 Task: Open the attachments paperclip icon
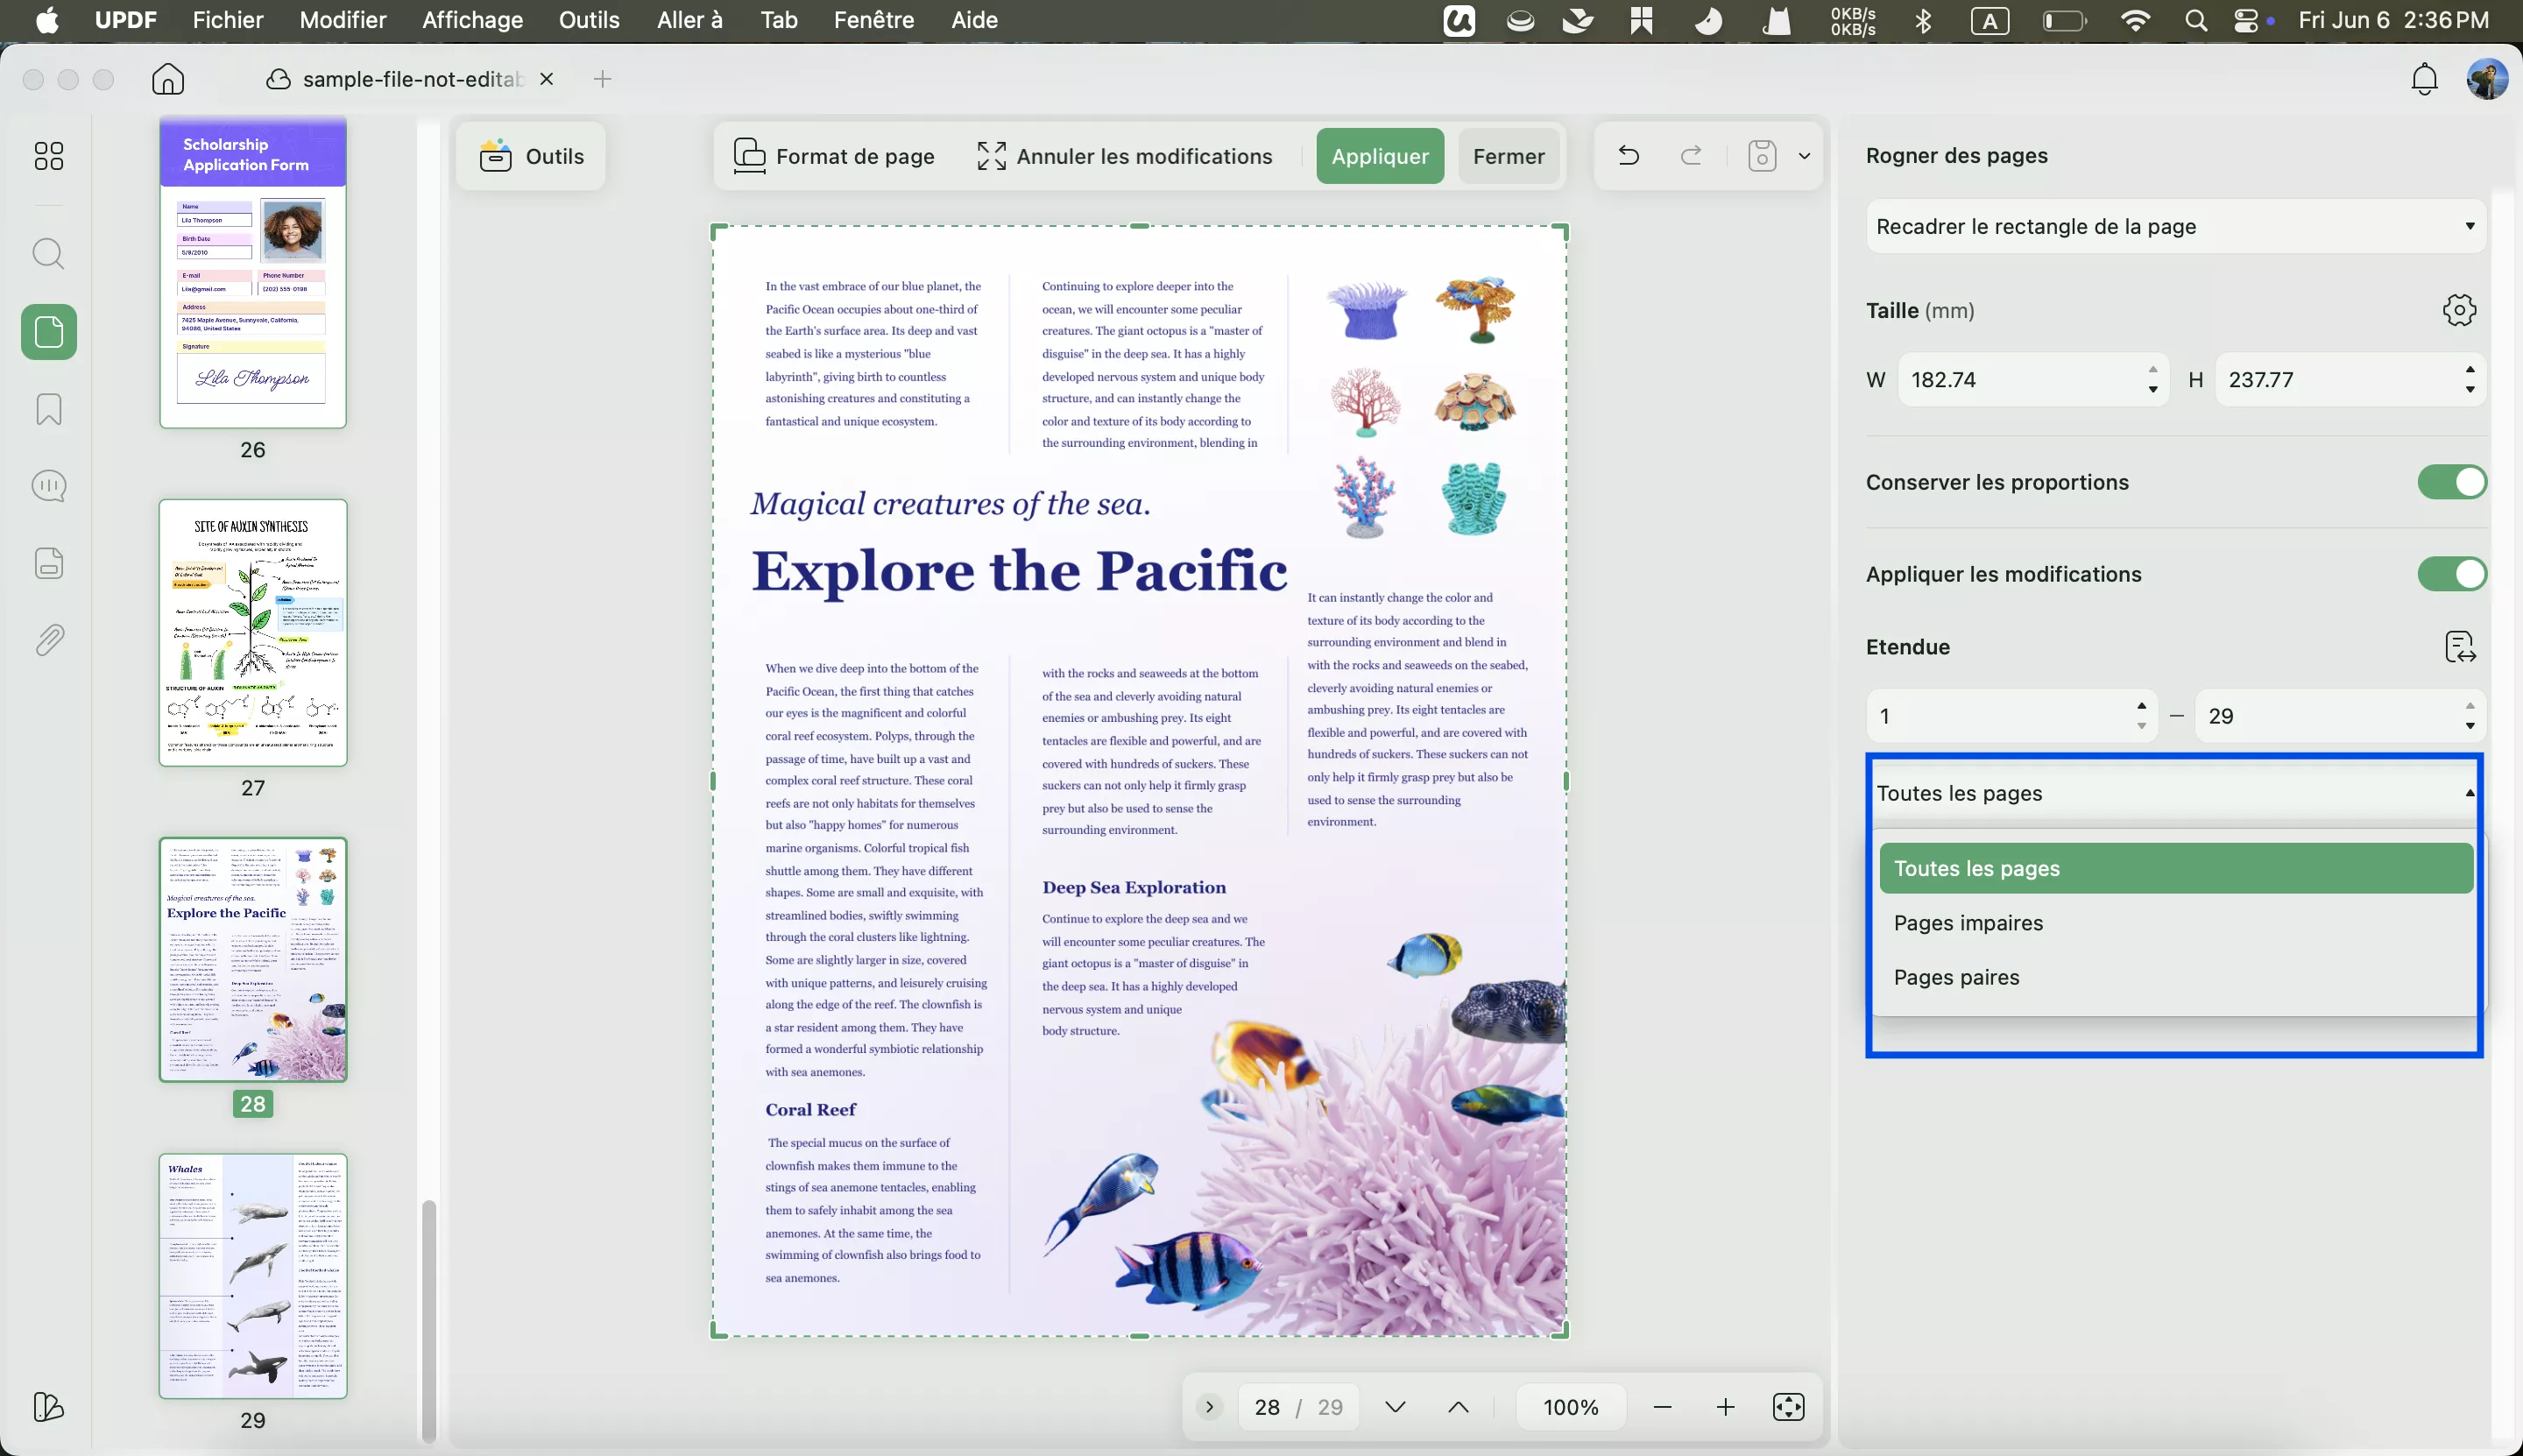click(x=48, y=640)
